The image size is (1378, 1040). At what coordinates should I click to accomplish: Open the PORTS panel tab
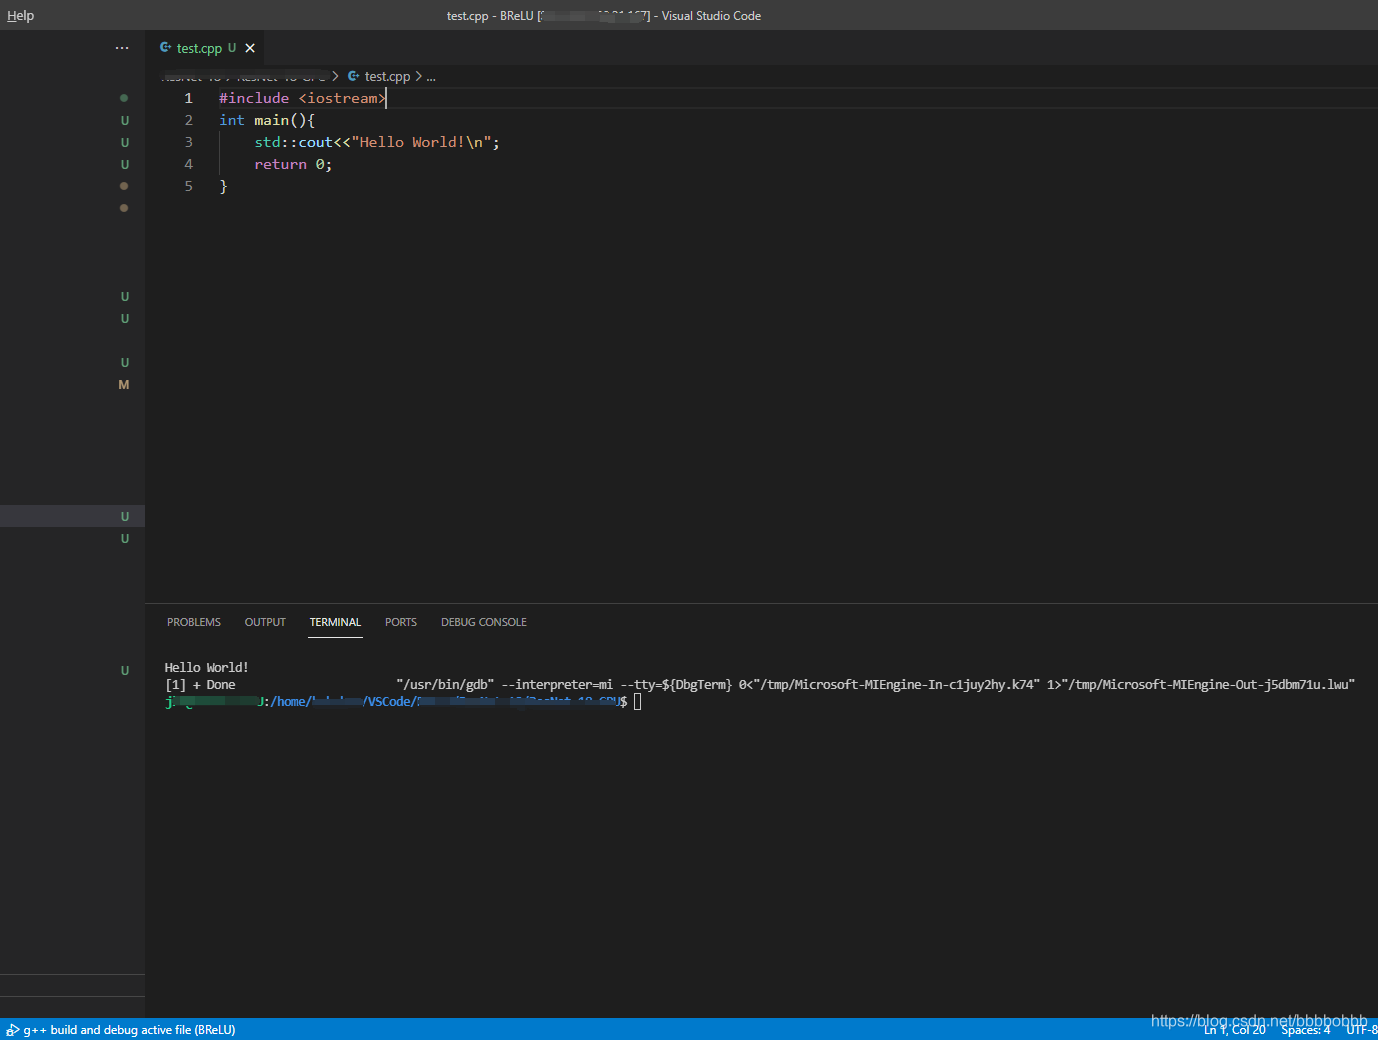pos(401,622)
